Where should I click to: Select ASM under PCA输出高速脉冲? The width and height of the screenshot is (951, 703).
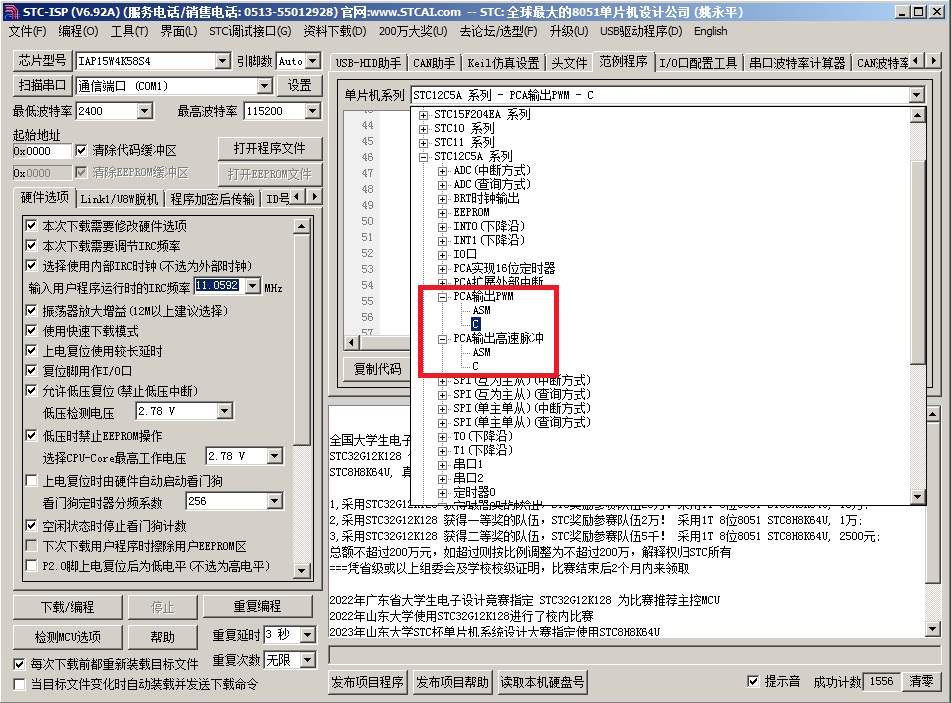coord(482,352)
